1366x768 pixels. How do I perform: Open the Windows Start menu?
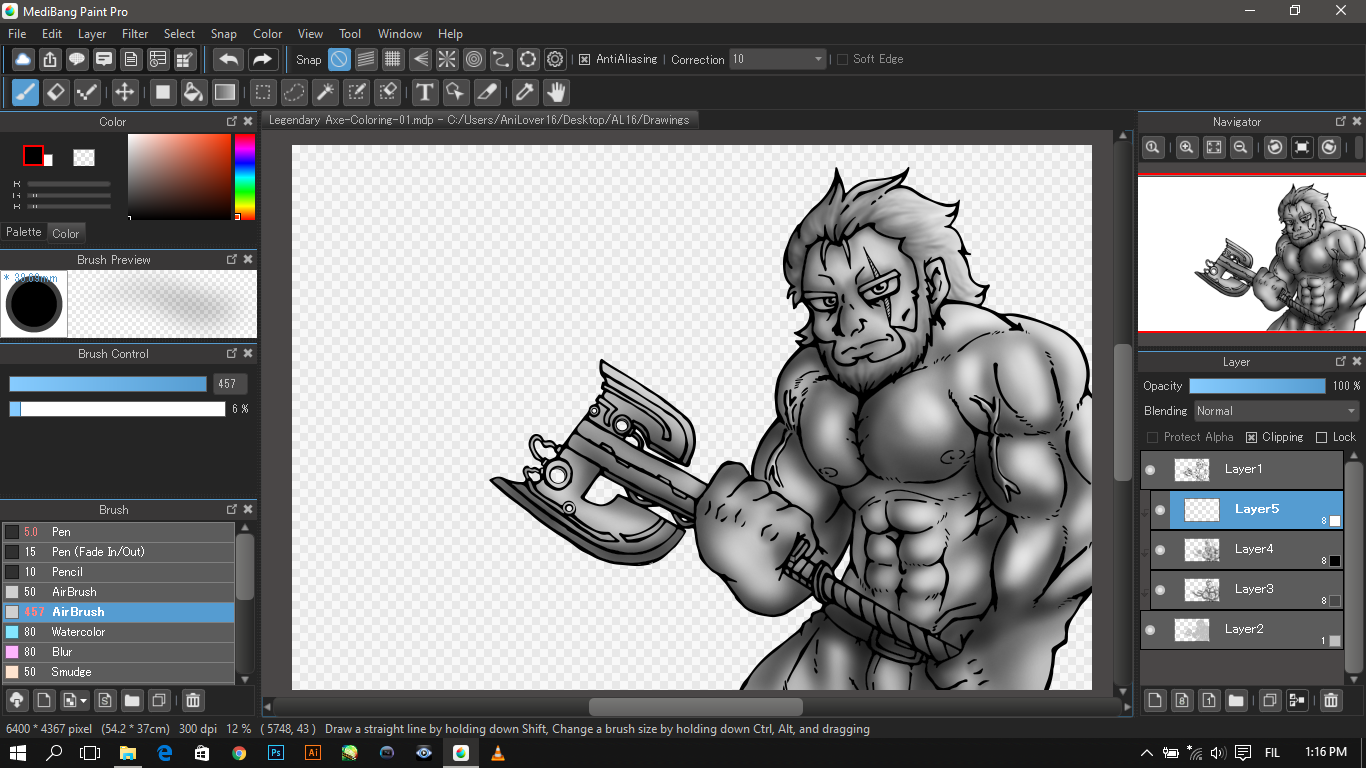pos(17,753)
